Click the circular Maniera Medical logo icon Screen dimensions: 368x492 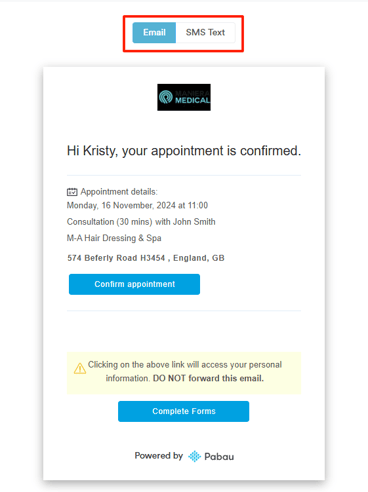(x=166, y=97)
